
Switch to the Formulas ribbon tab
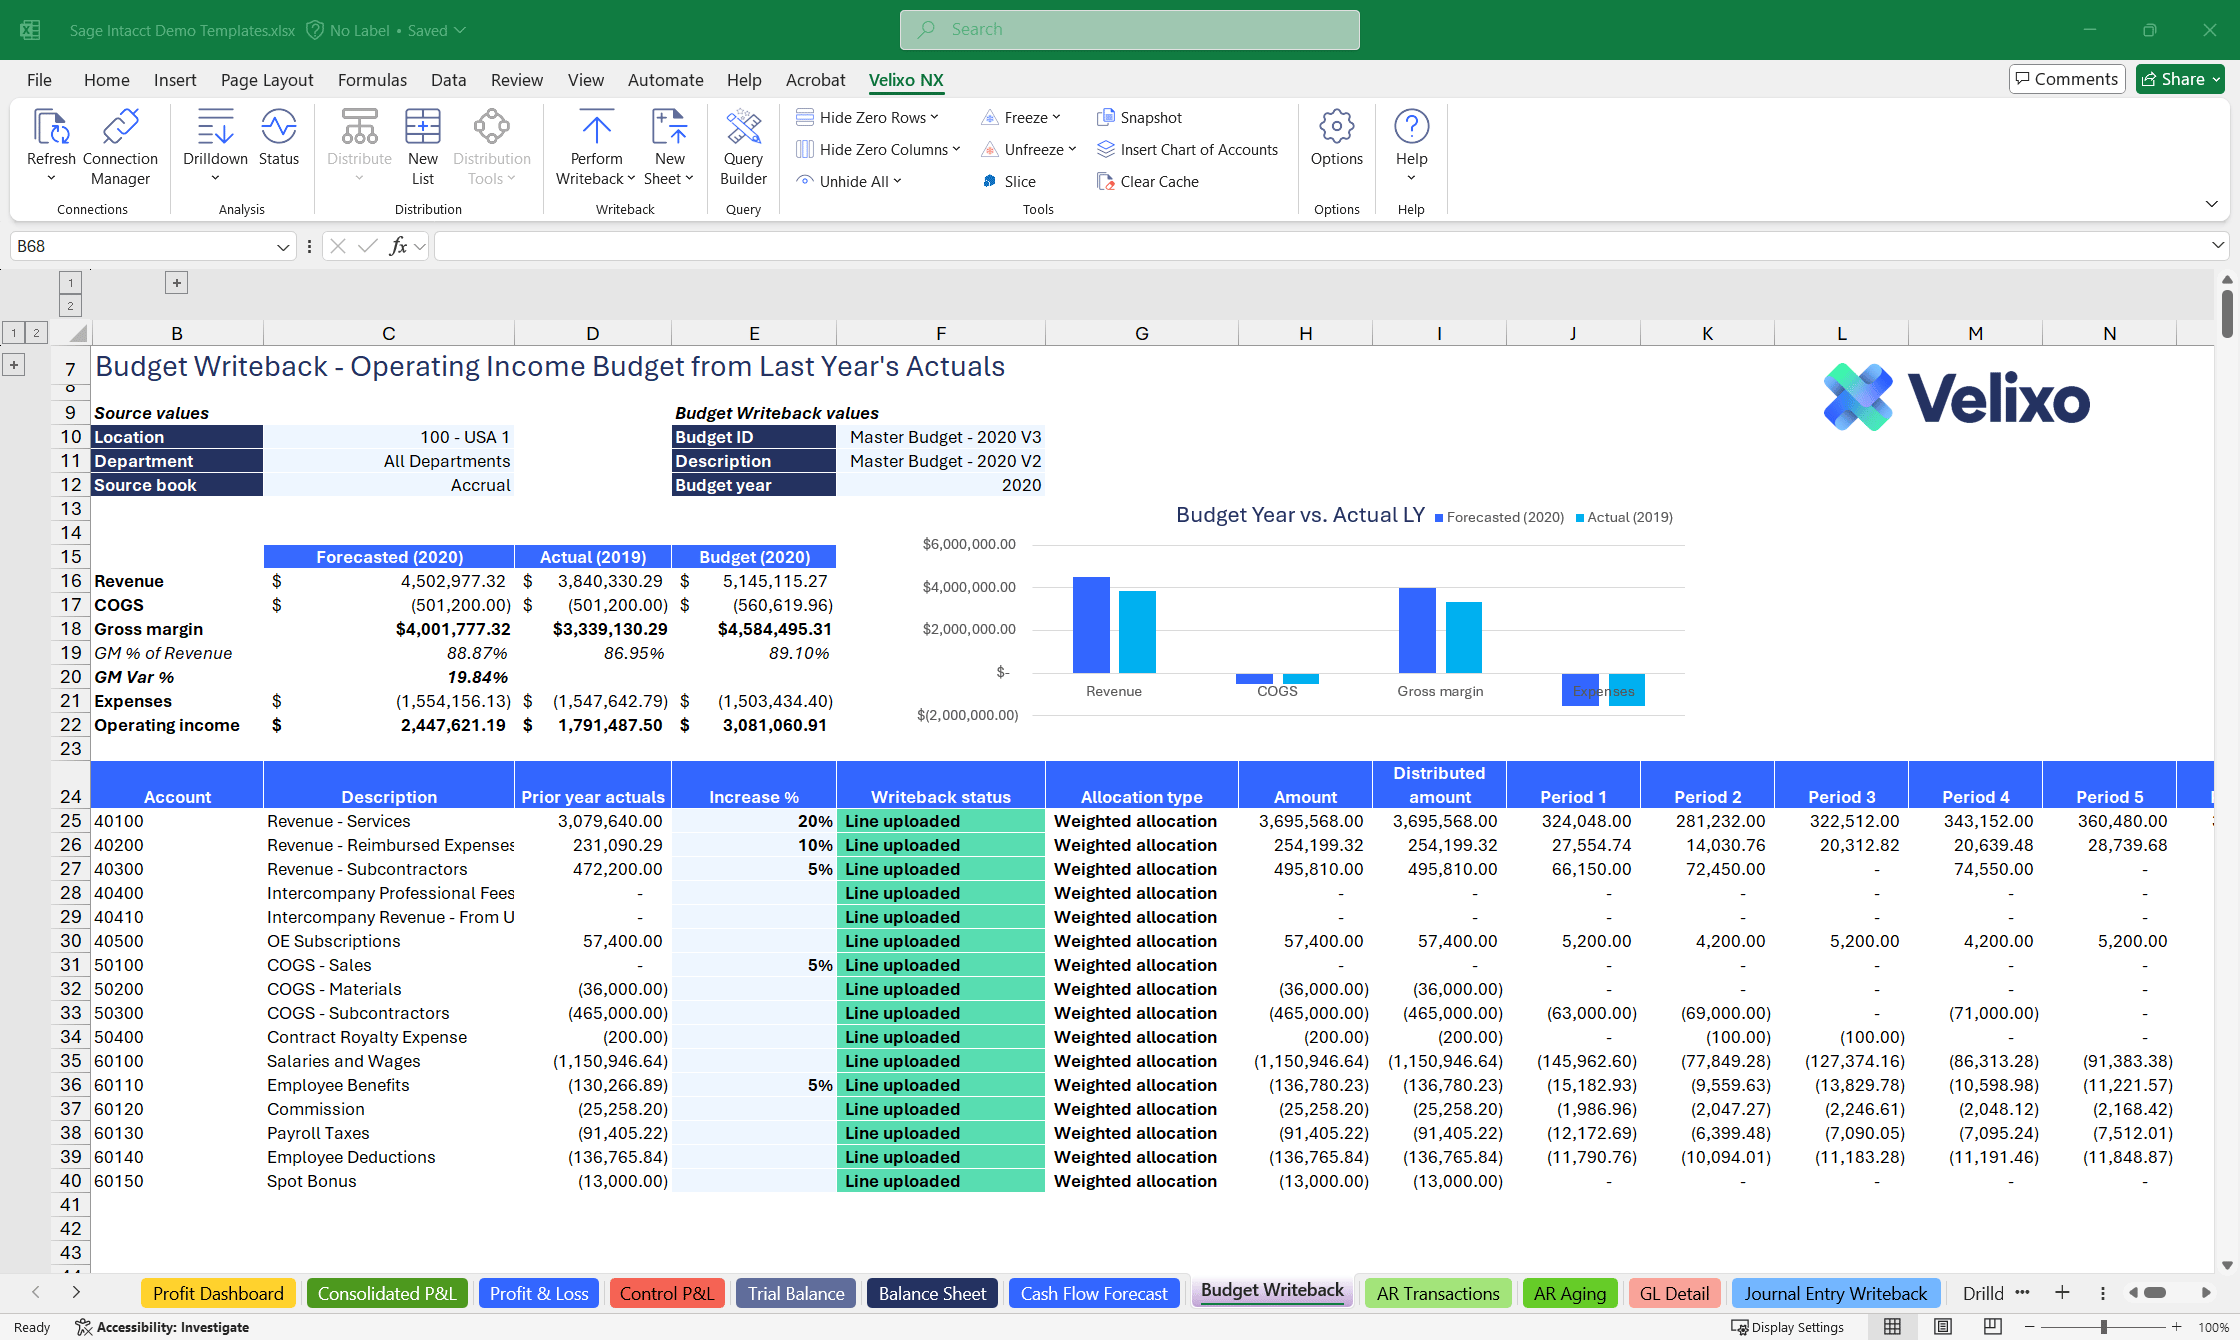coord(371,79)
